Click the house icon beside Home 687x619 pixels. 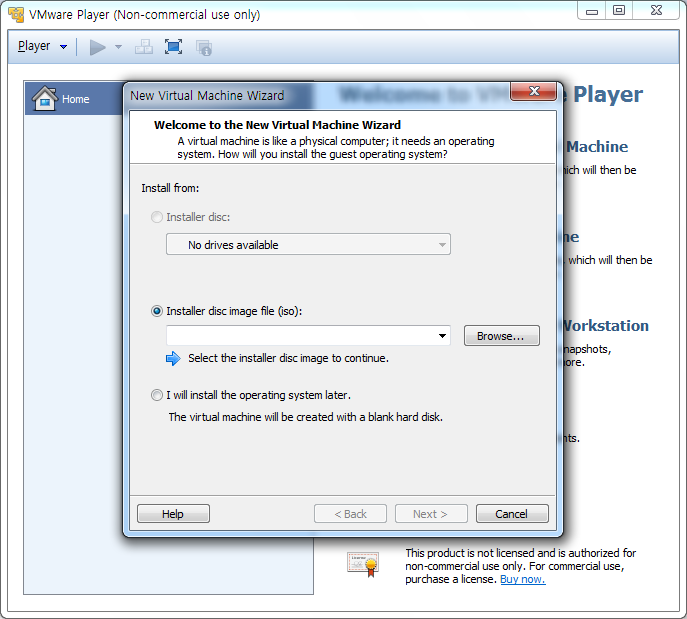click(x=45, y=98)
